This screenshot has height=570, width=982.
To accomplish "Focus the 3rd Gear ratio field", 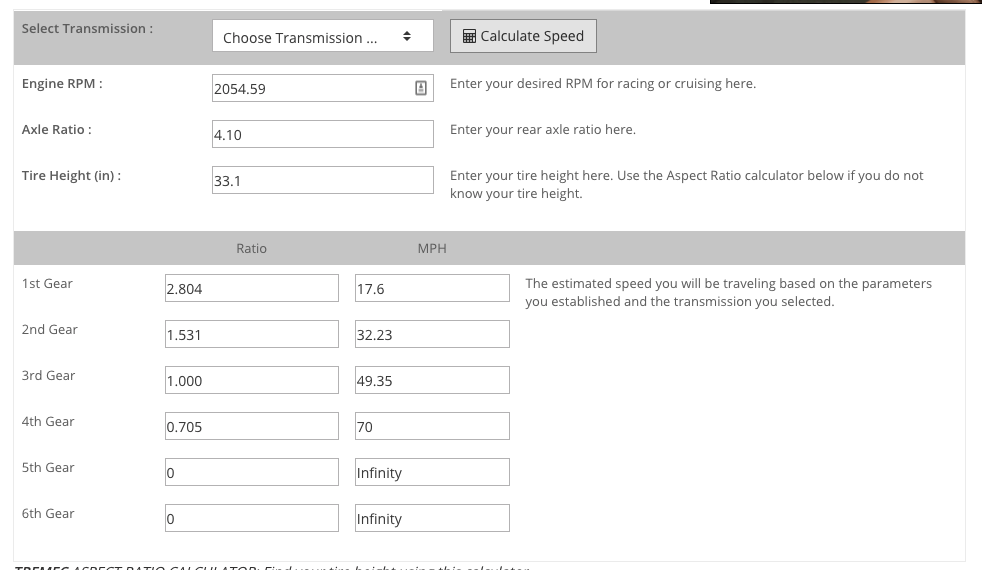I will tap(252, 380).
